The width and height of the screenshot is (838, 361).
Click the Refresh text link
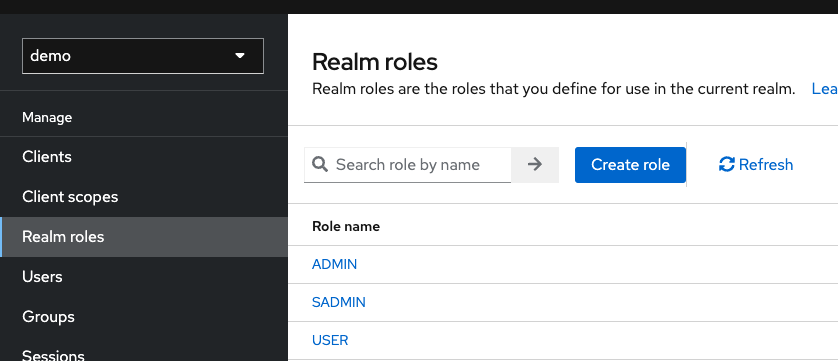coord(766,165)
